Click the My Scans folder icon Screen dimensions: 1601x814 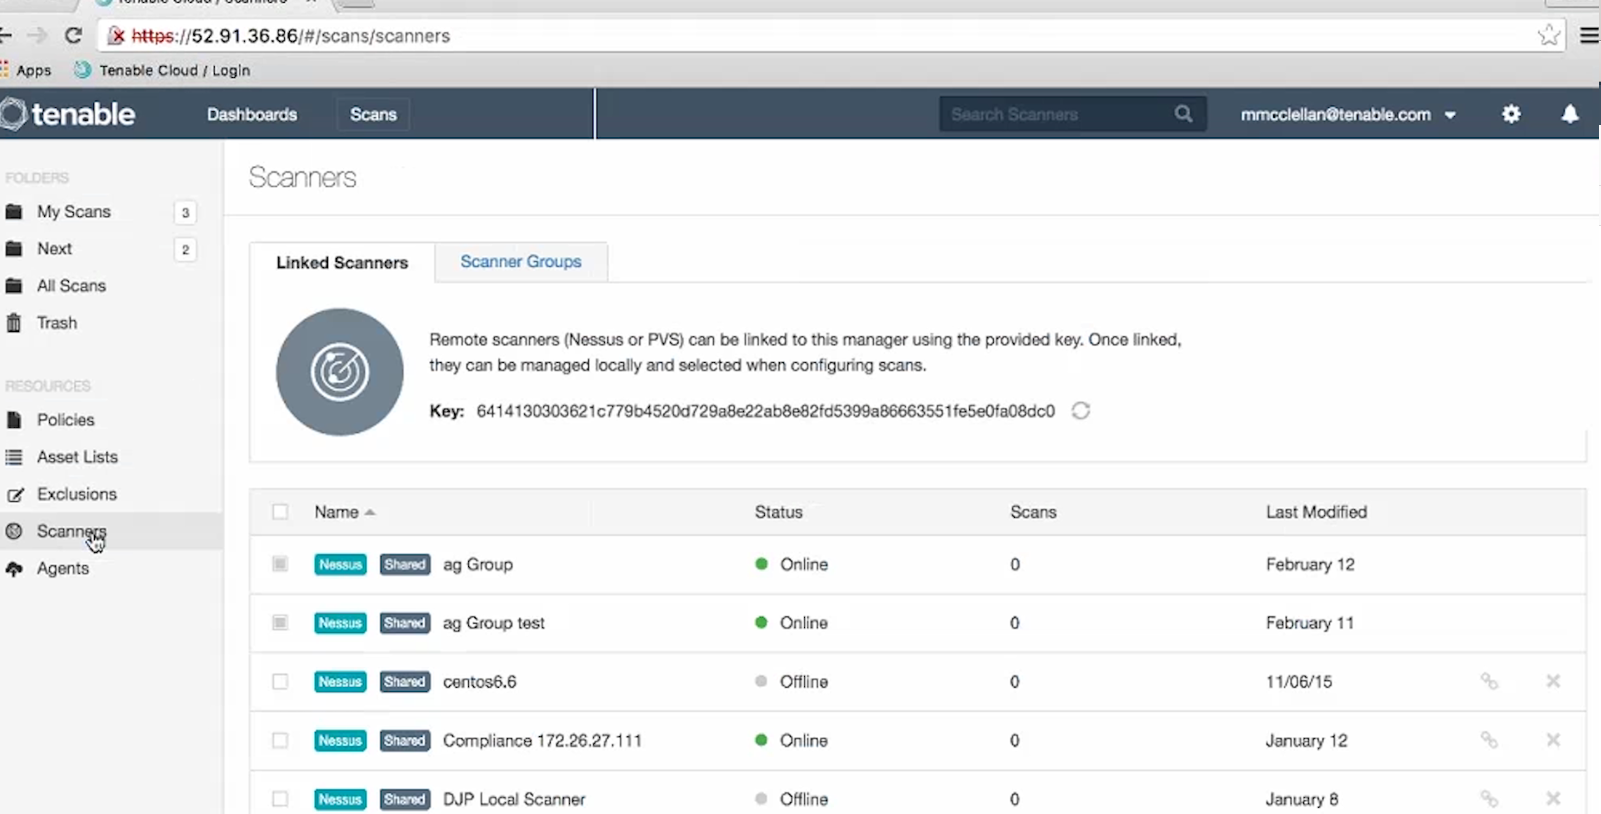coord(14,212)
